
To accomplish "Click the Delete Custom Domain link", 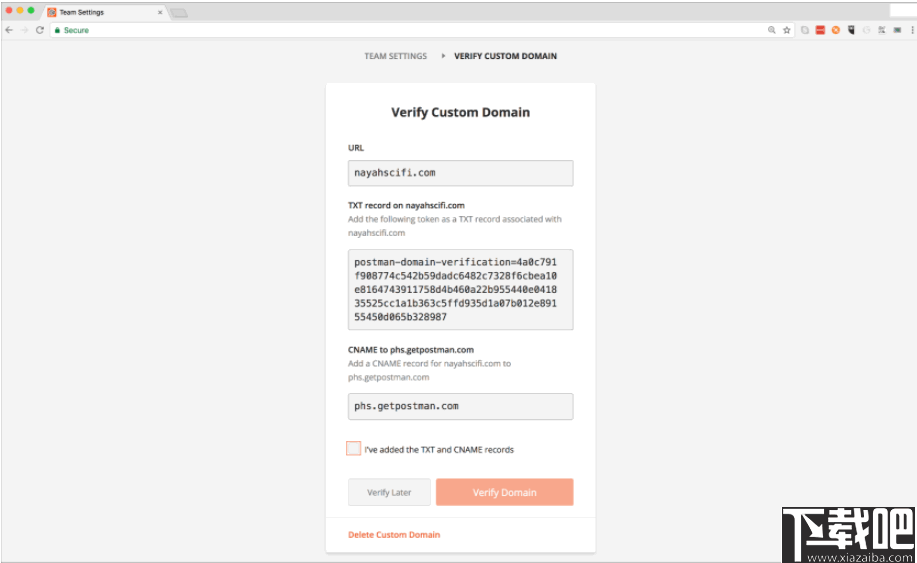I will [394, 535].
